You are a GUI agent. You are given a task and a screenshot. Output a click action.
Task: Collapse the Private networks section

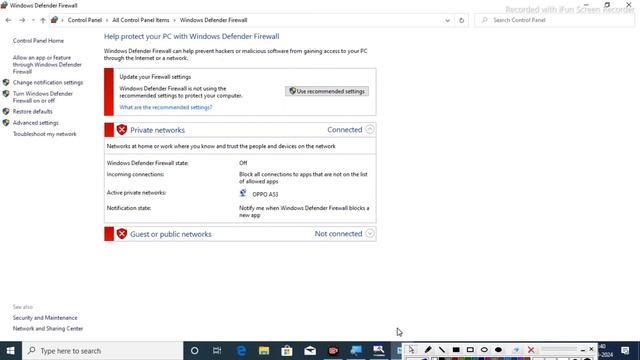point(370,129)
